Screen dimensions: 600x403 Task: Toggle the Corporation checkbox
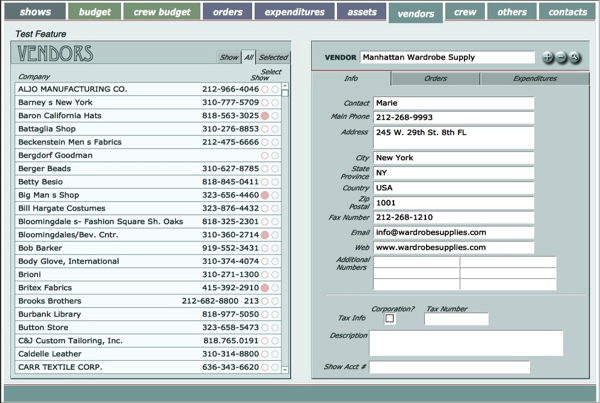tap(390, 318)
